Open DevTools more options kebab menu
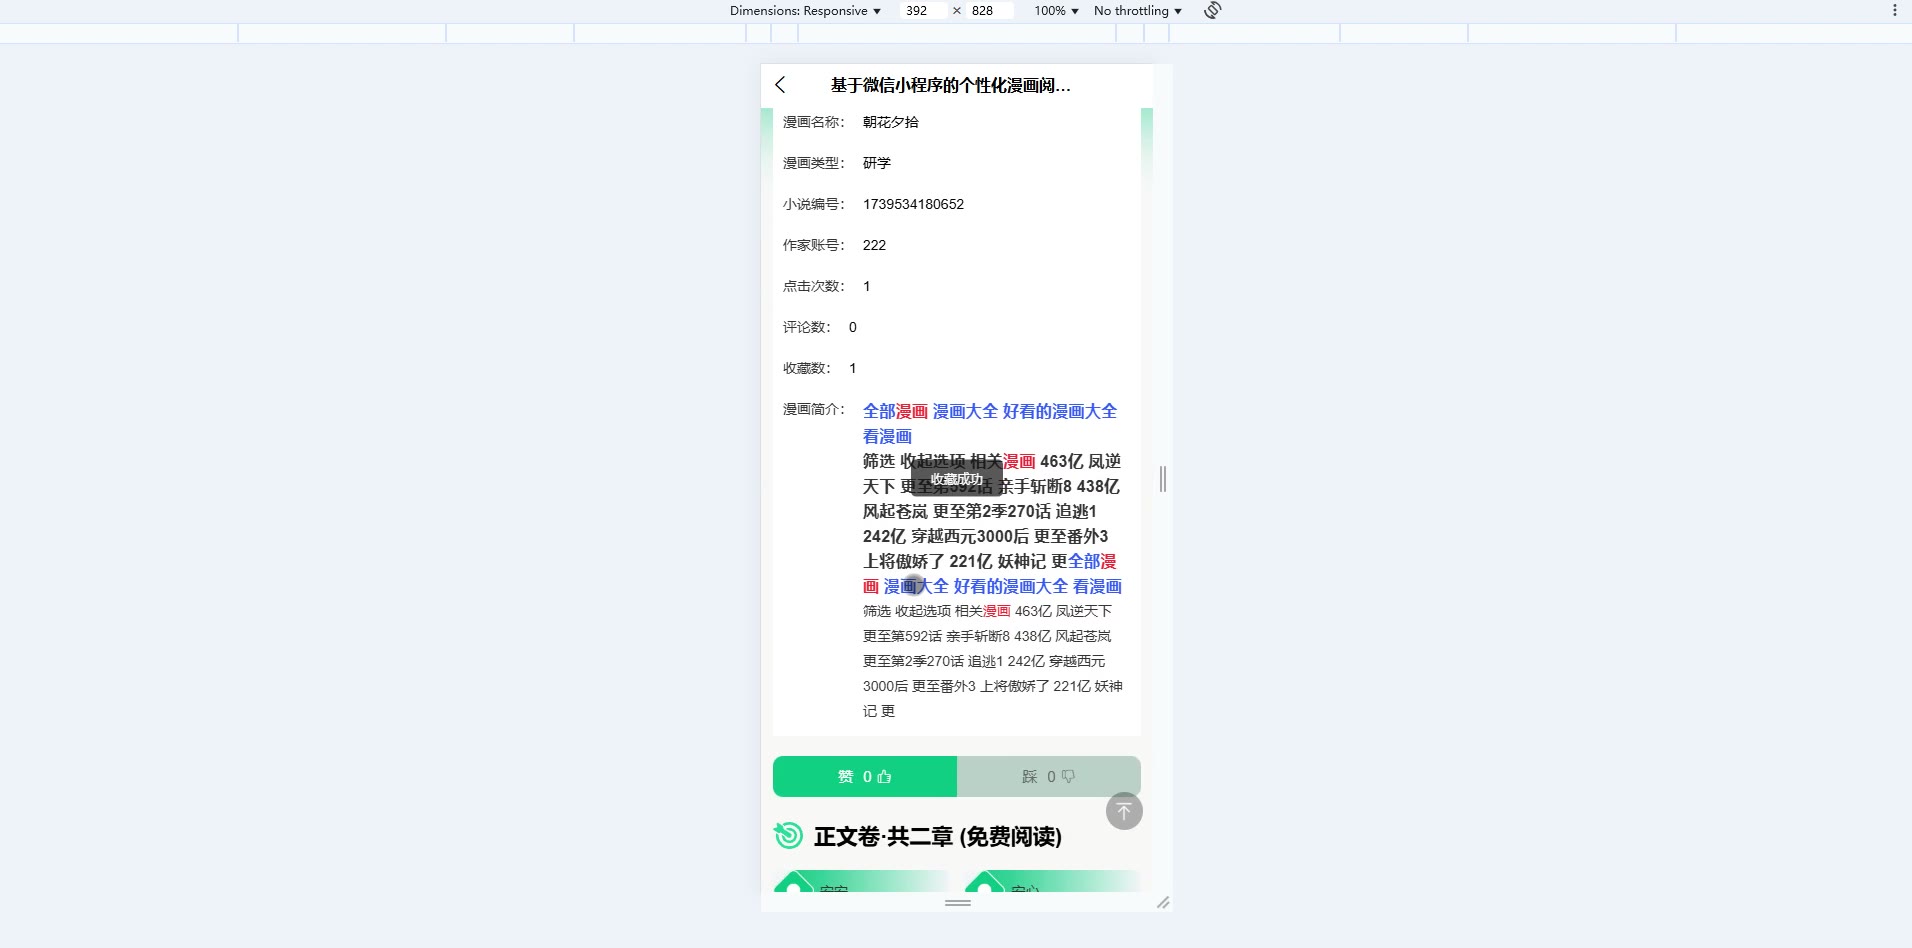 1894,10
